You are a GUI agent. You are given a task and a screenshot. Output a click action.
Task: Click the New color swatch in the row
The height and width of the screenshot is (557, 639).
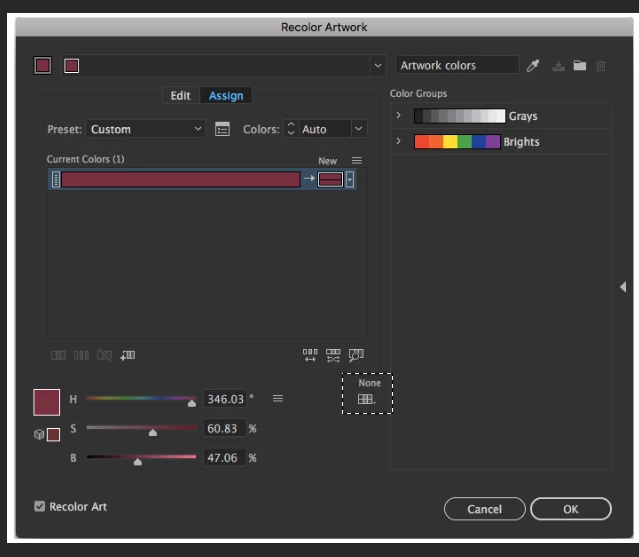pos(331,179)
